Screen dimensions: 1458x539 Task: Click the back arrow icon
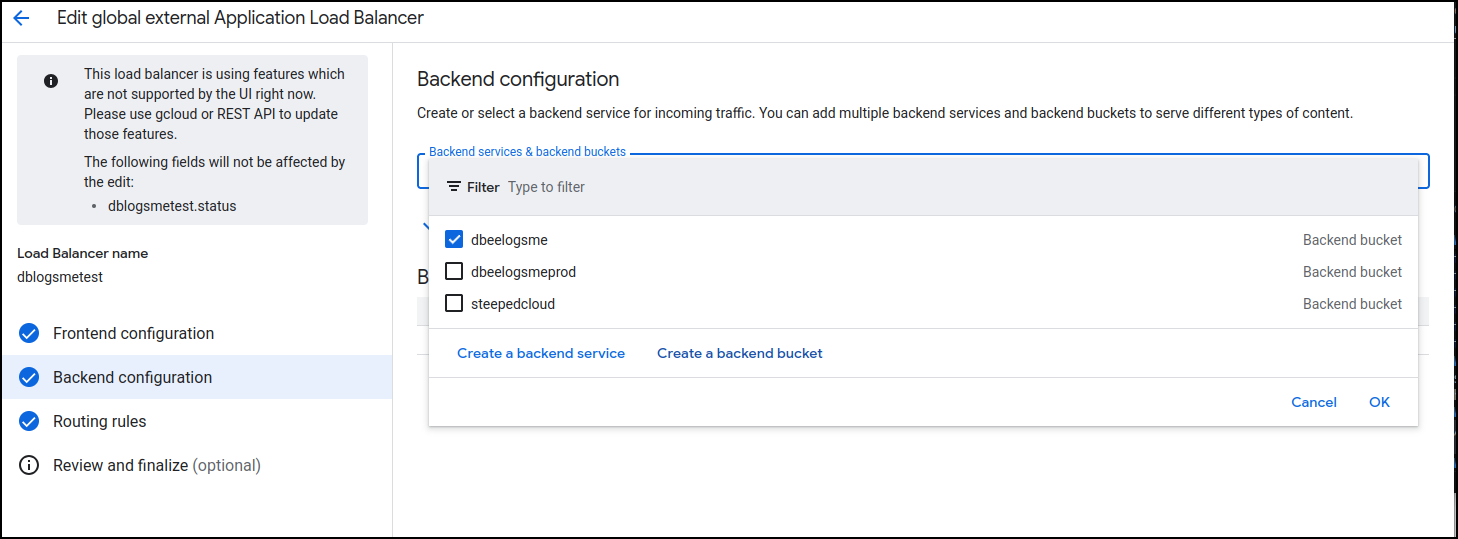(21, 18)
